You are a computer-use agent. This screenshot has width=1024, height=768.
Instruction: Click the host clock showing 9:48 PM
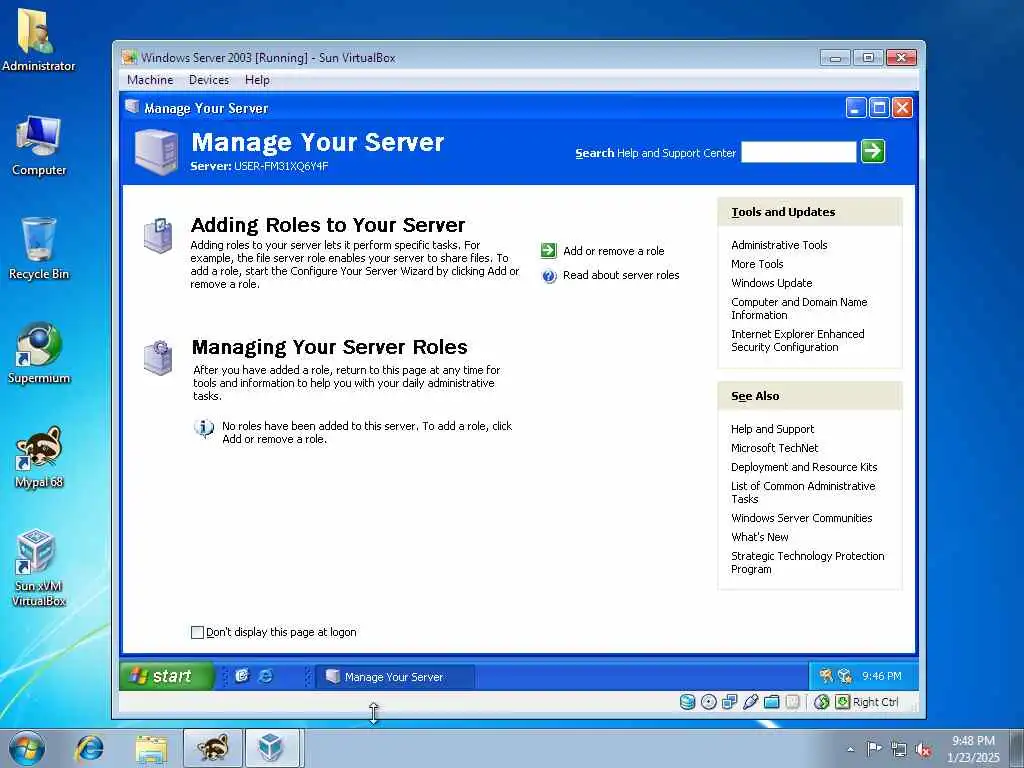coord(973,748)
